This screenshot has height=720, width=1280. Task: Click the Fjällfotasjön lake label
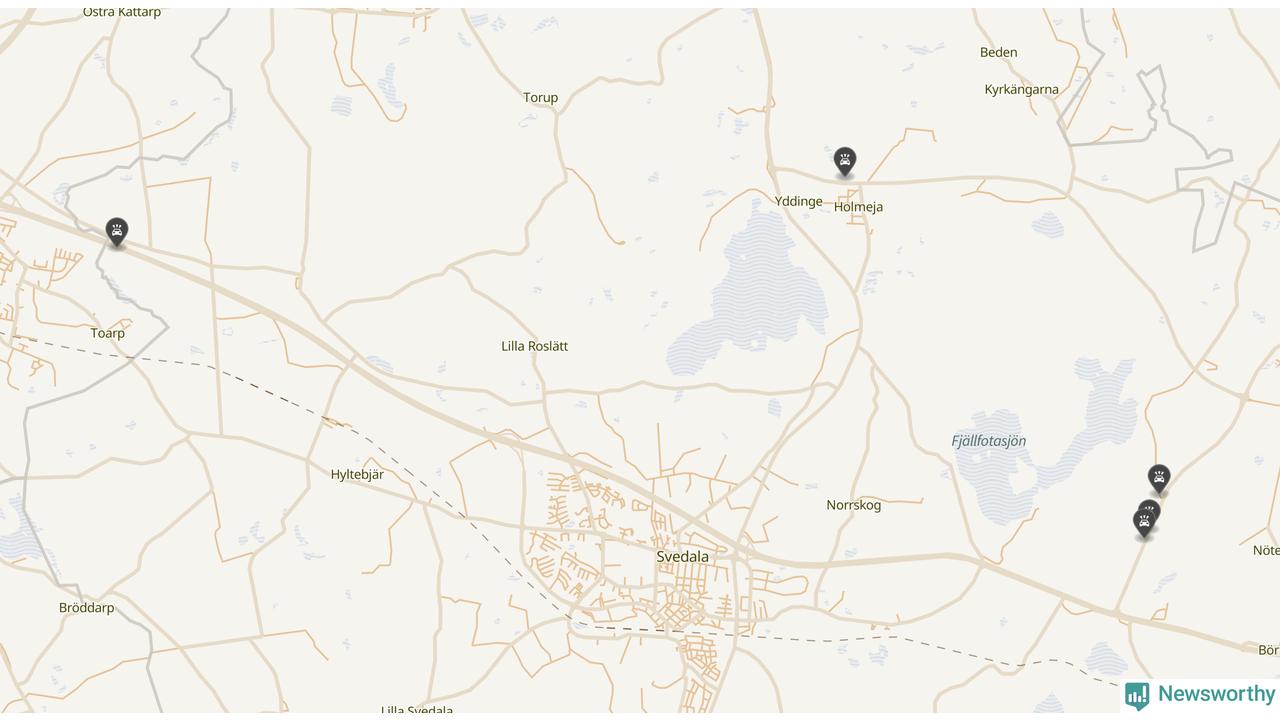(988, 441)
